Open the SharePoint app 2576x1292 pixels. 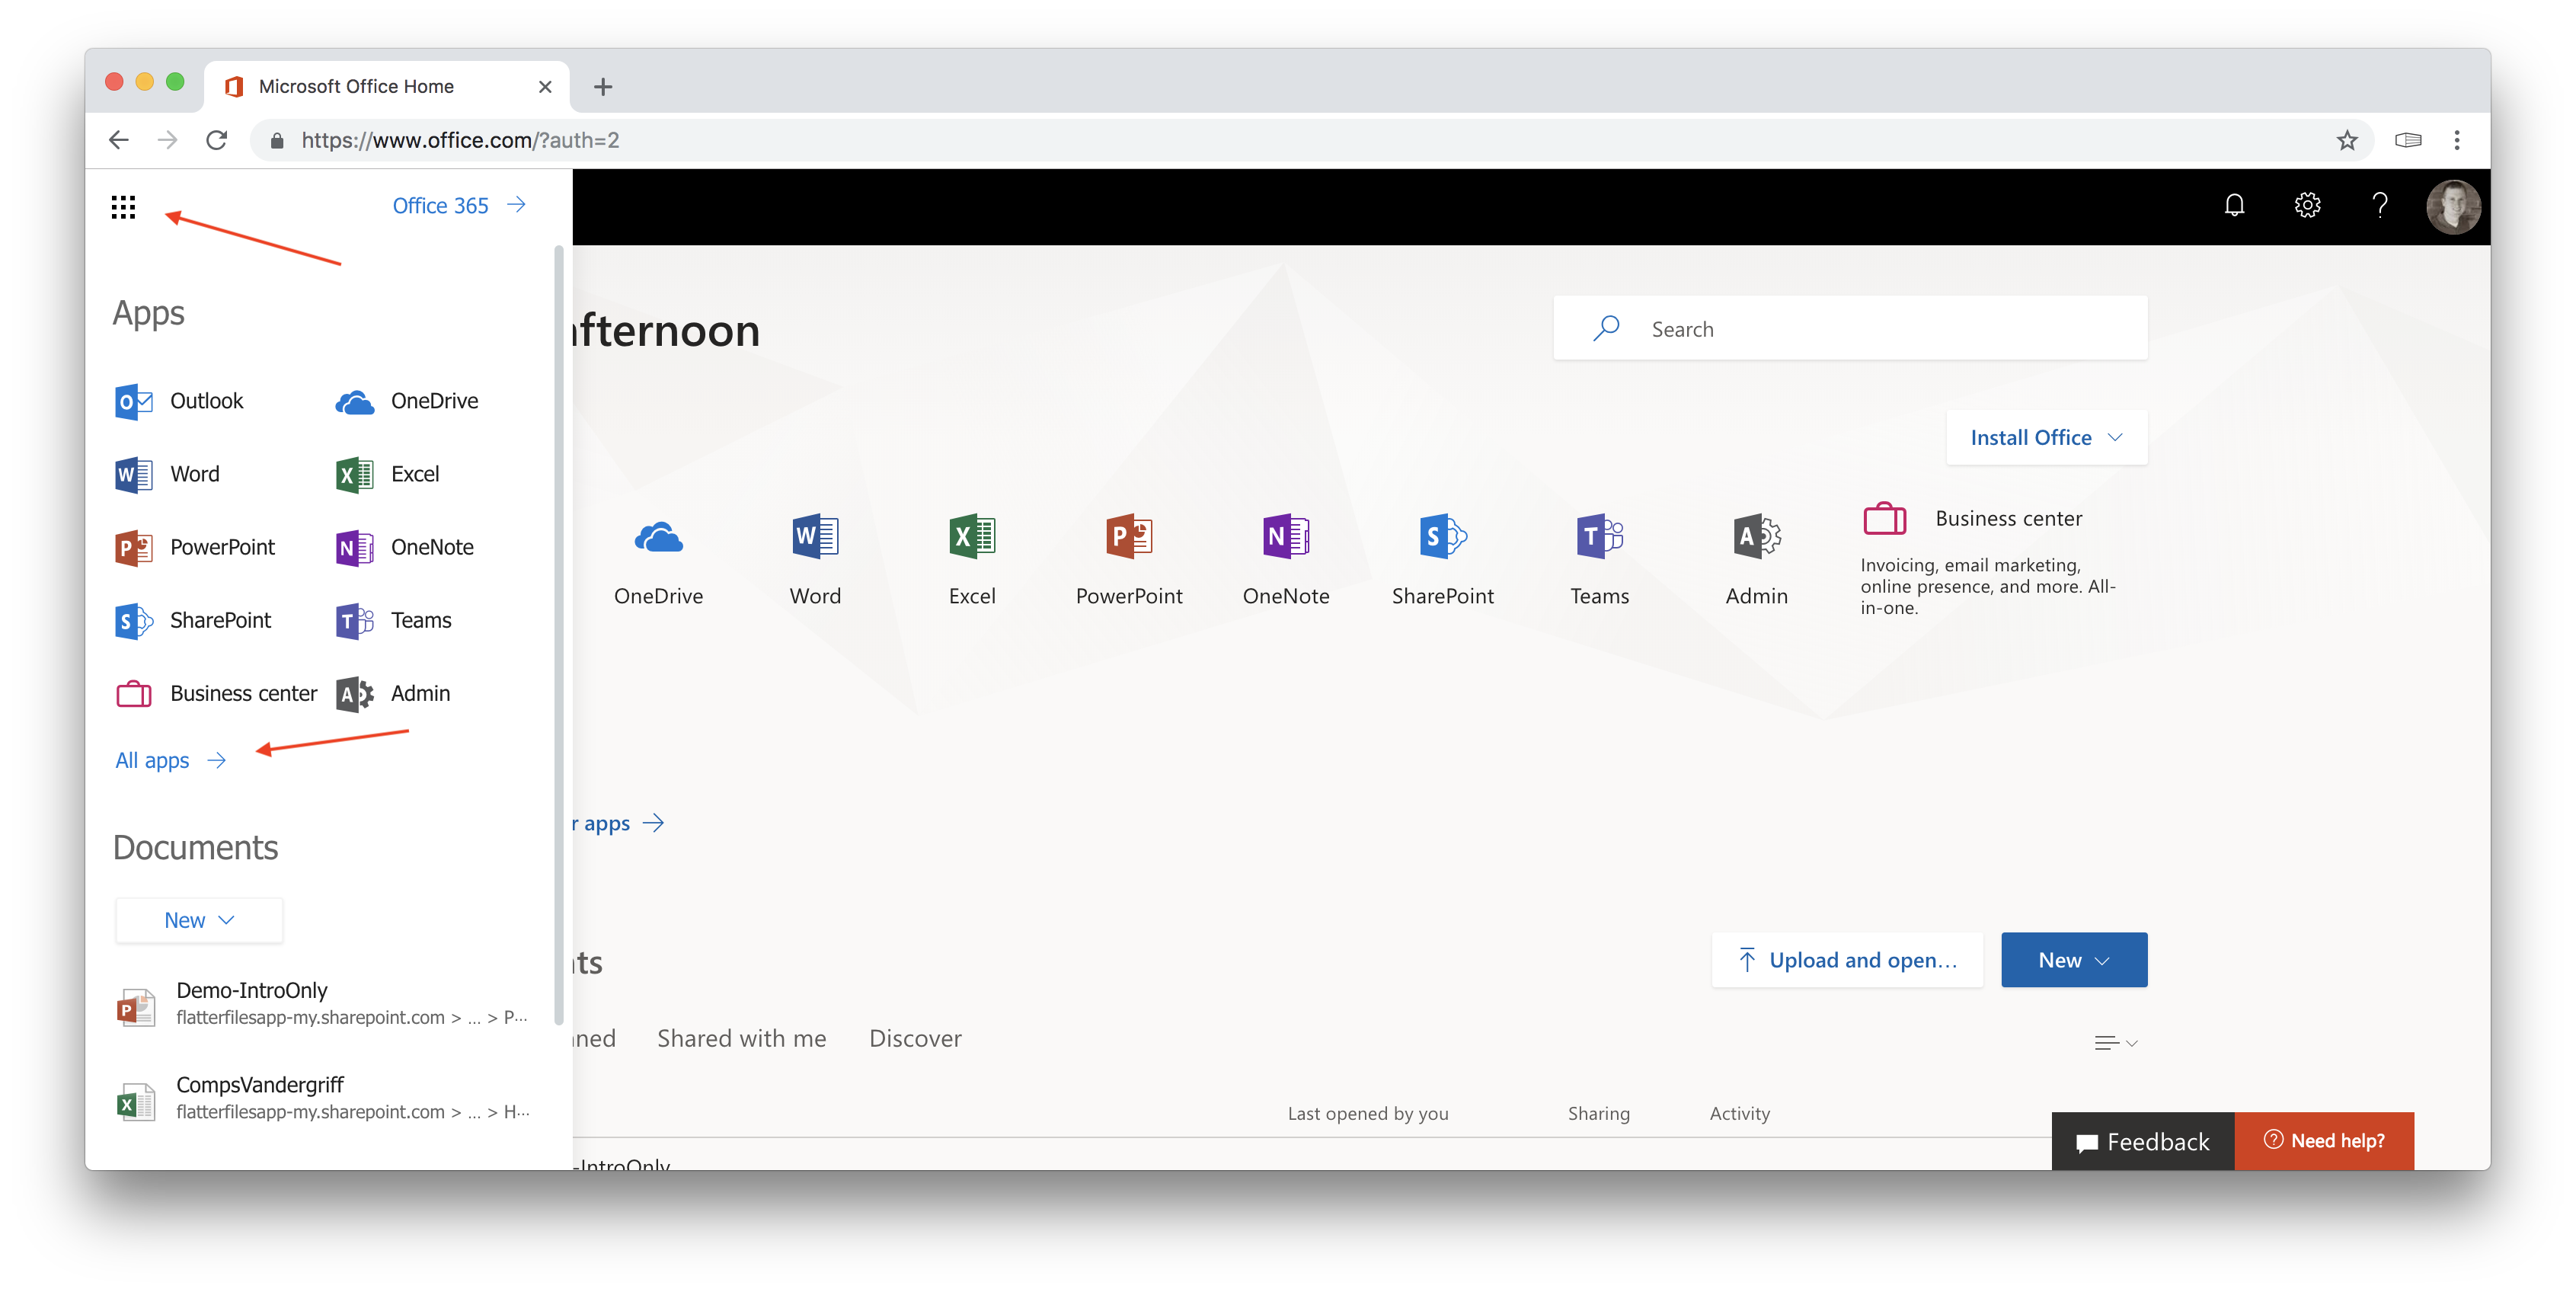click(x=197, y=619)
